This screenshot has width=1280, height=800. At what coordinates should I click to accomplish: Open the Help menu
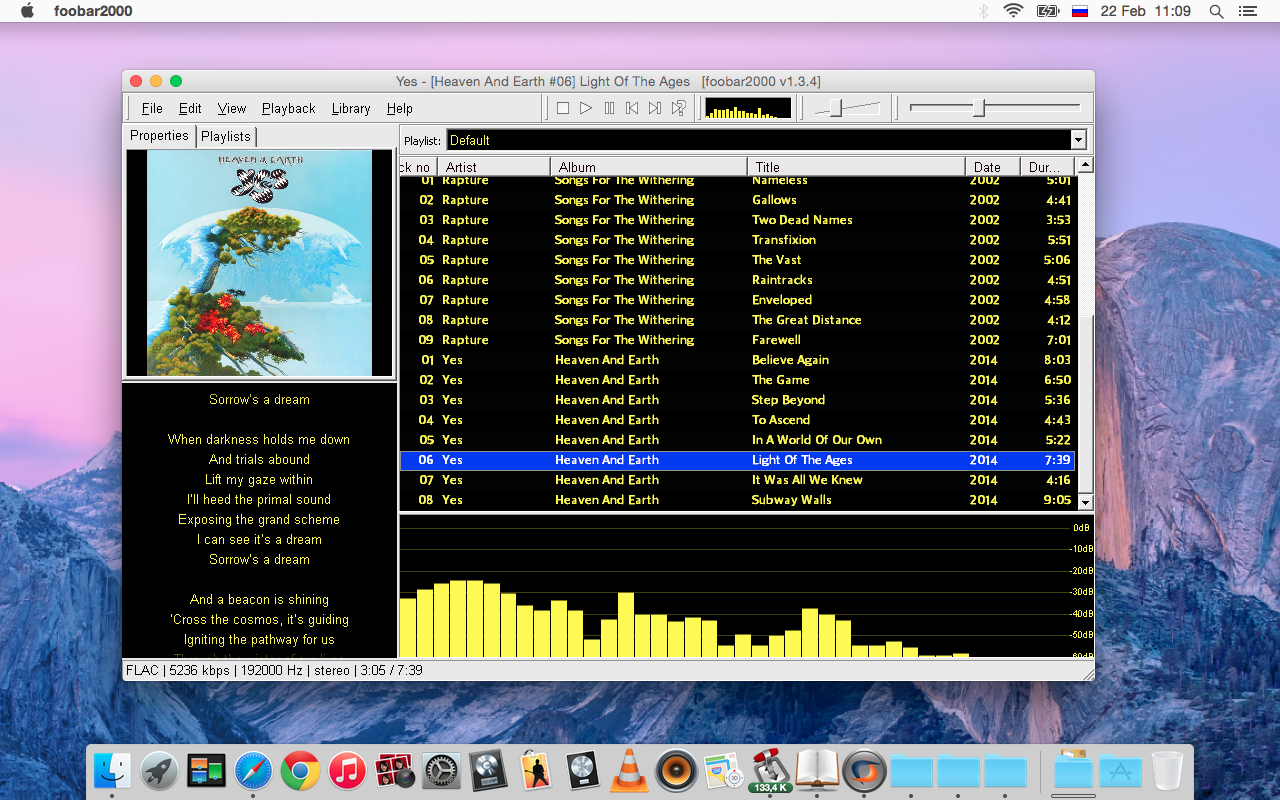(400, 108)
